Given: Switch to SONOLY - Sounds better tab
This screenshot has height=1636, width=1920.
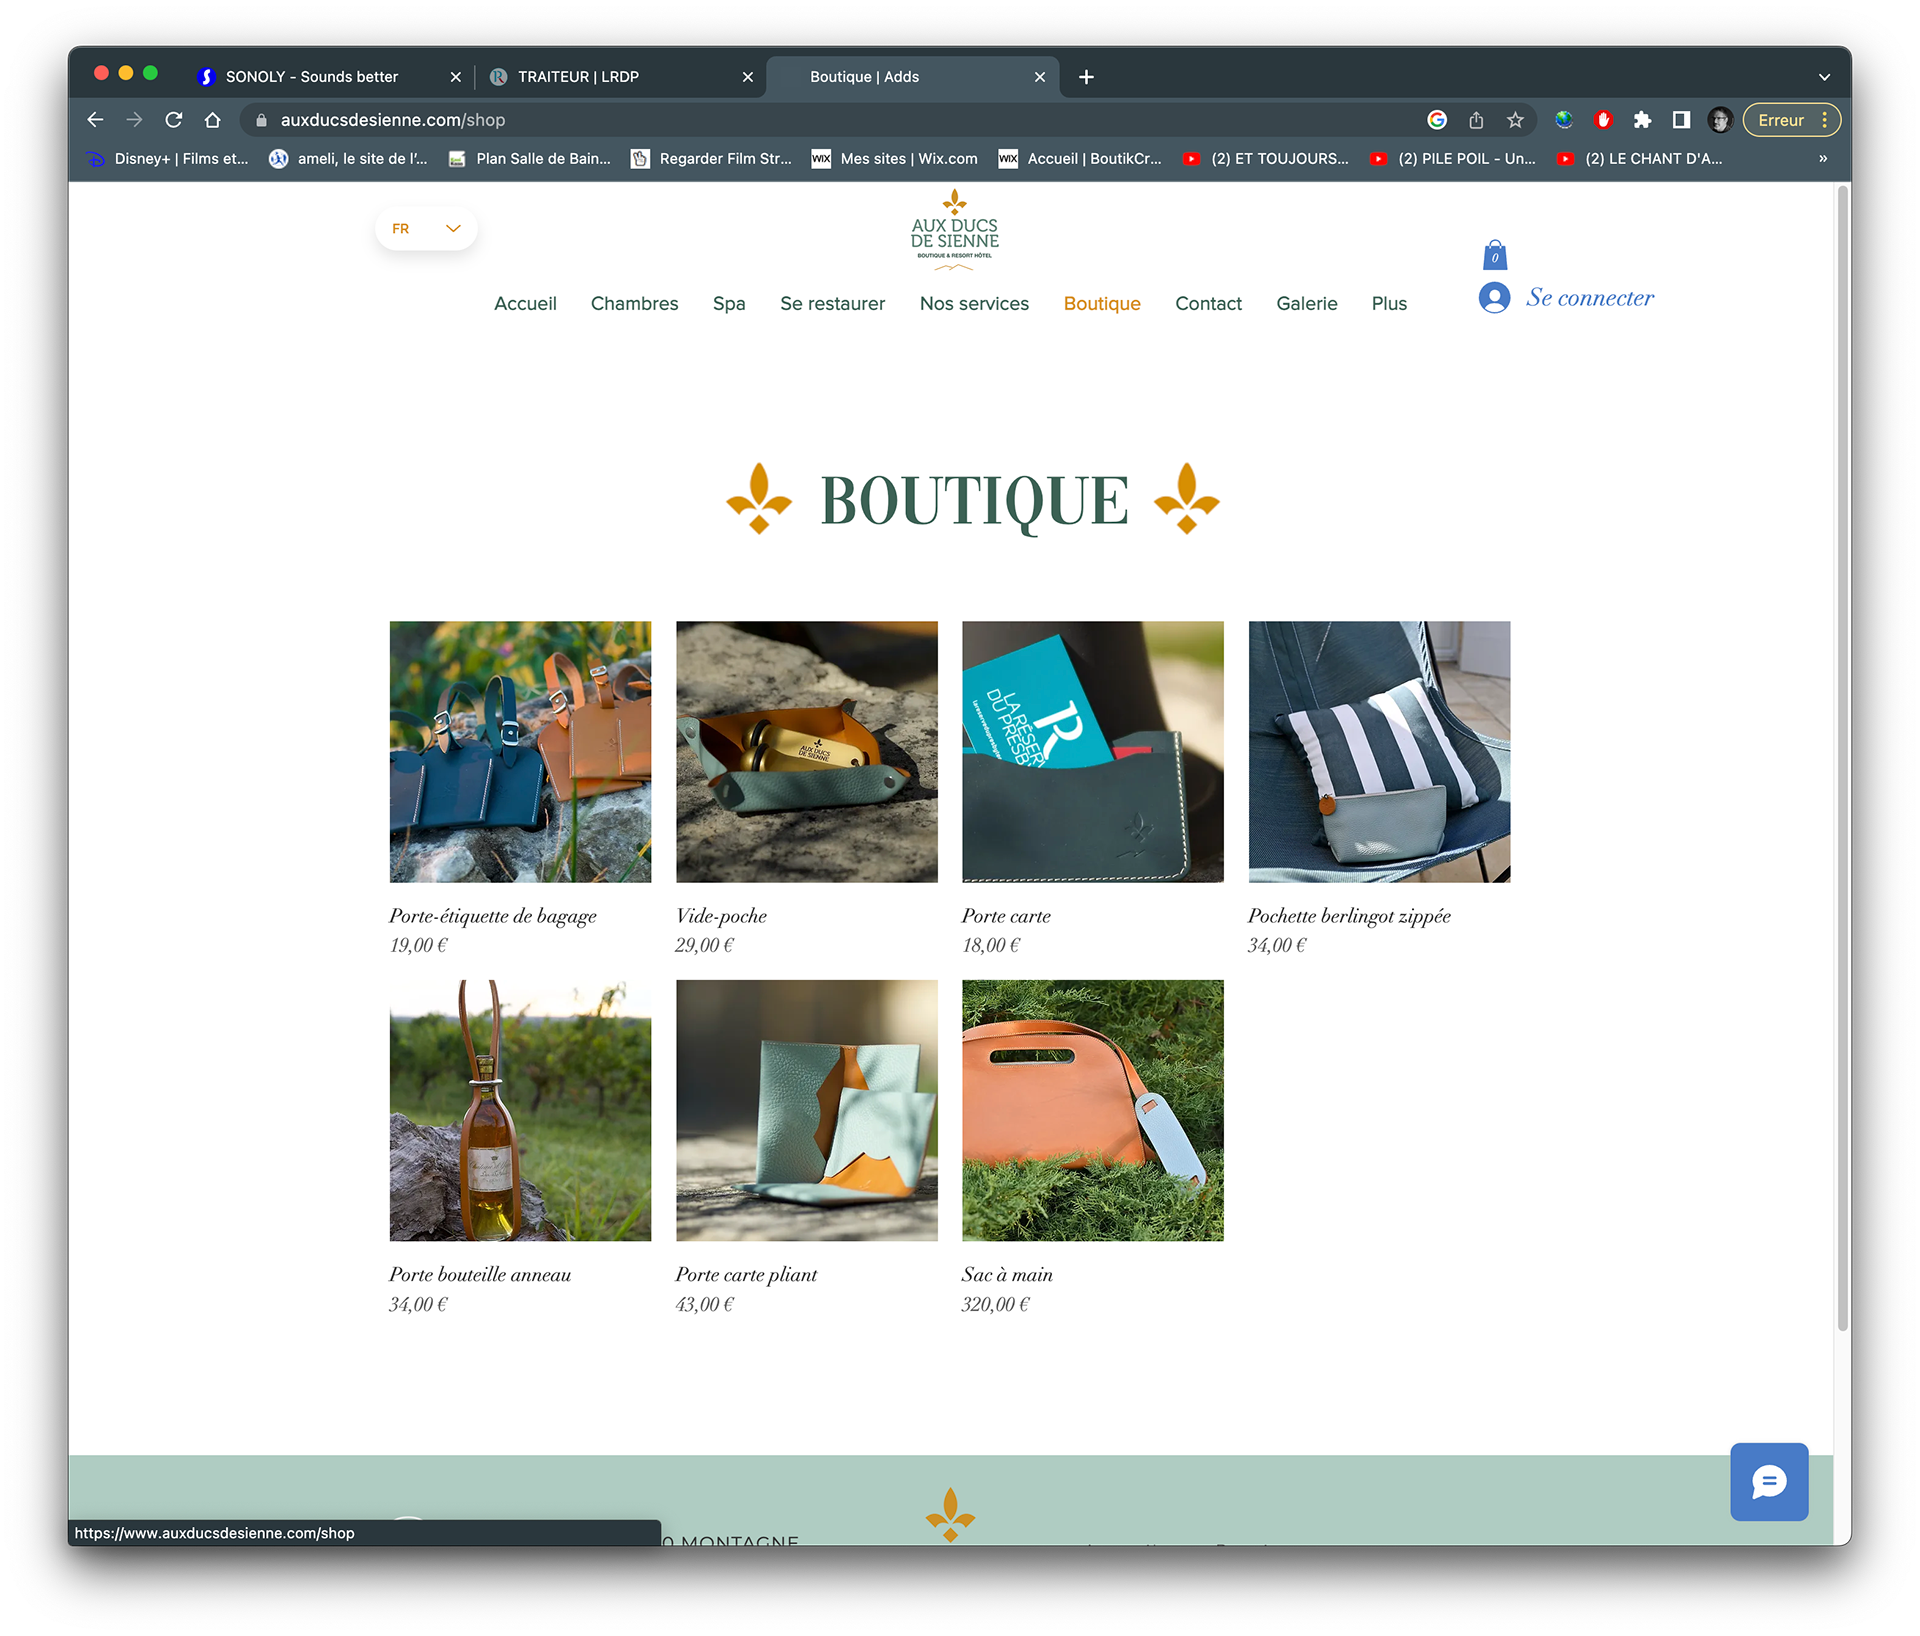Looking at the screenshot, I should click(312, 77).
